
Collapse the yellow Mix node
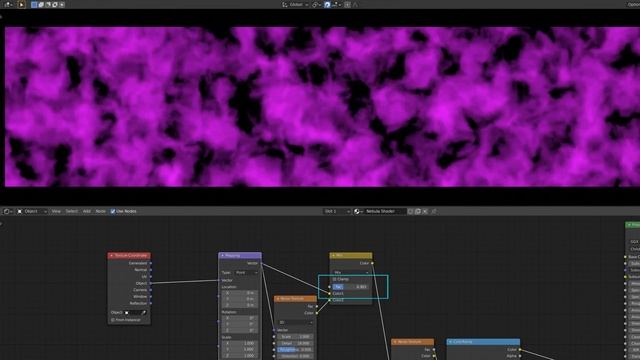333,256
